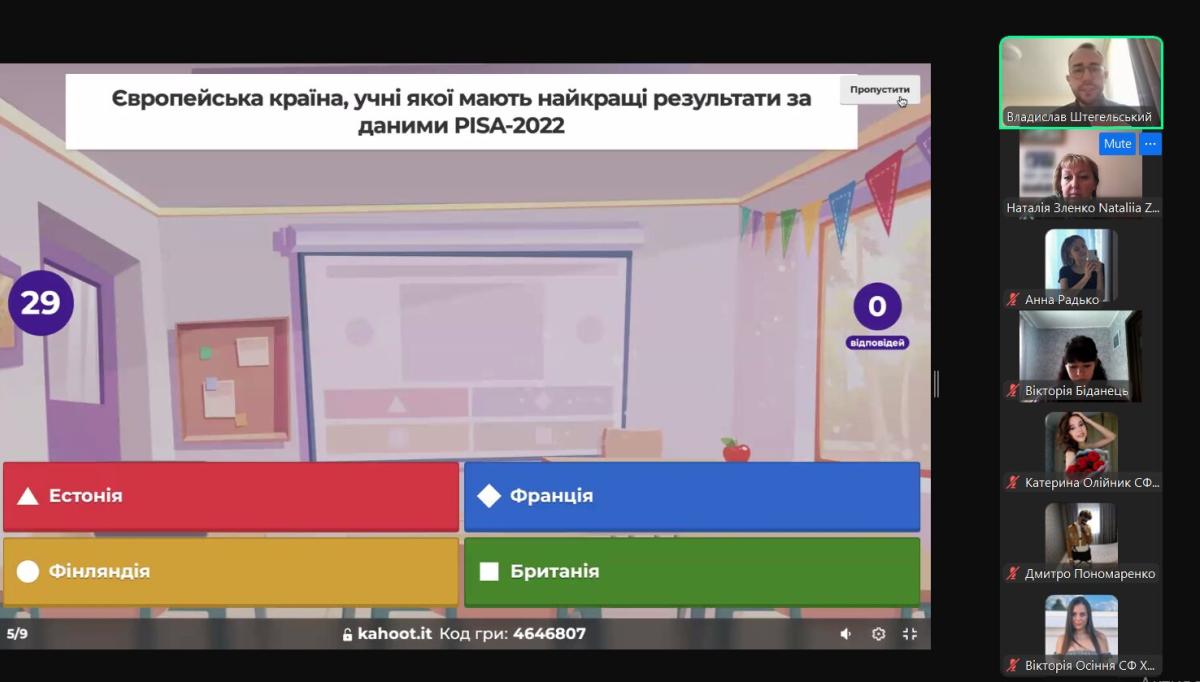Open the three-dots menu on Наталія Зленко

click(1151, 144)
